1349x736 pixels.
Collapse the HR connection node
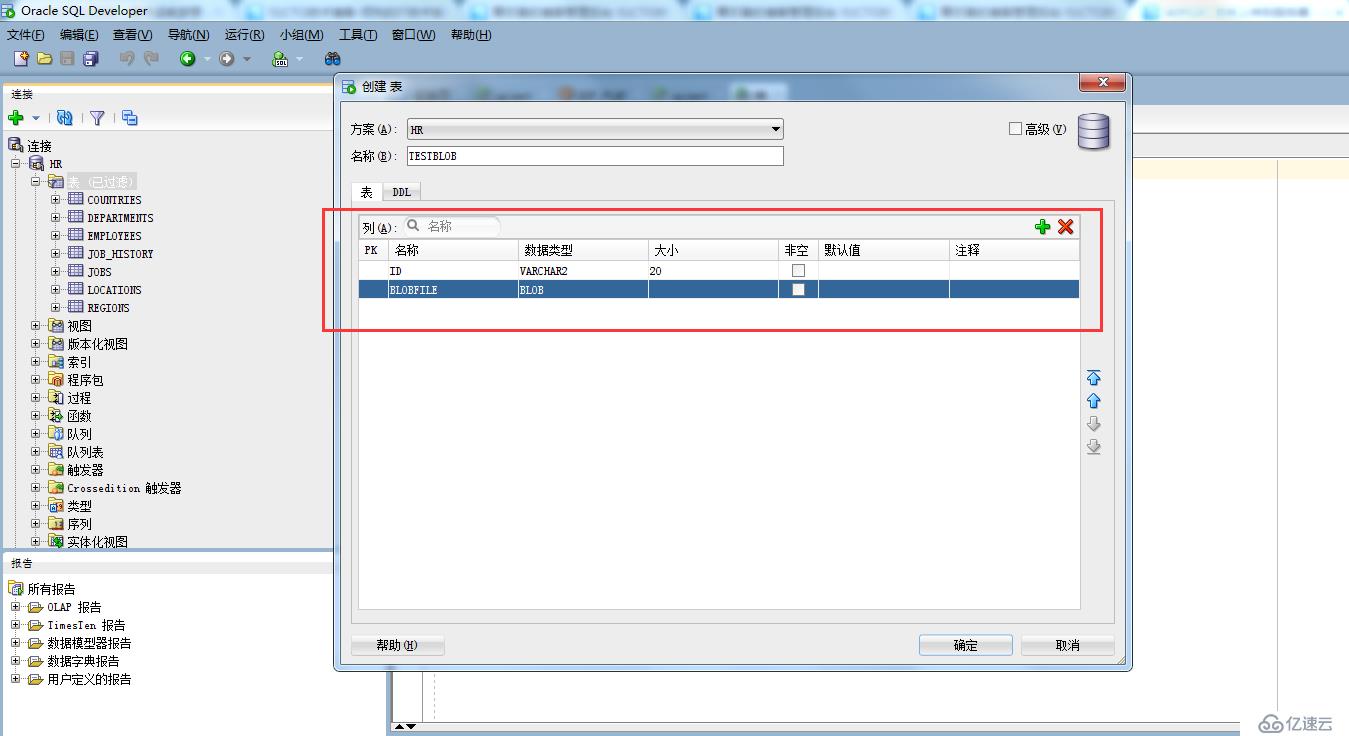(16, 164)
